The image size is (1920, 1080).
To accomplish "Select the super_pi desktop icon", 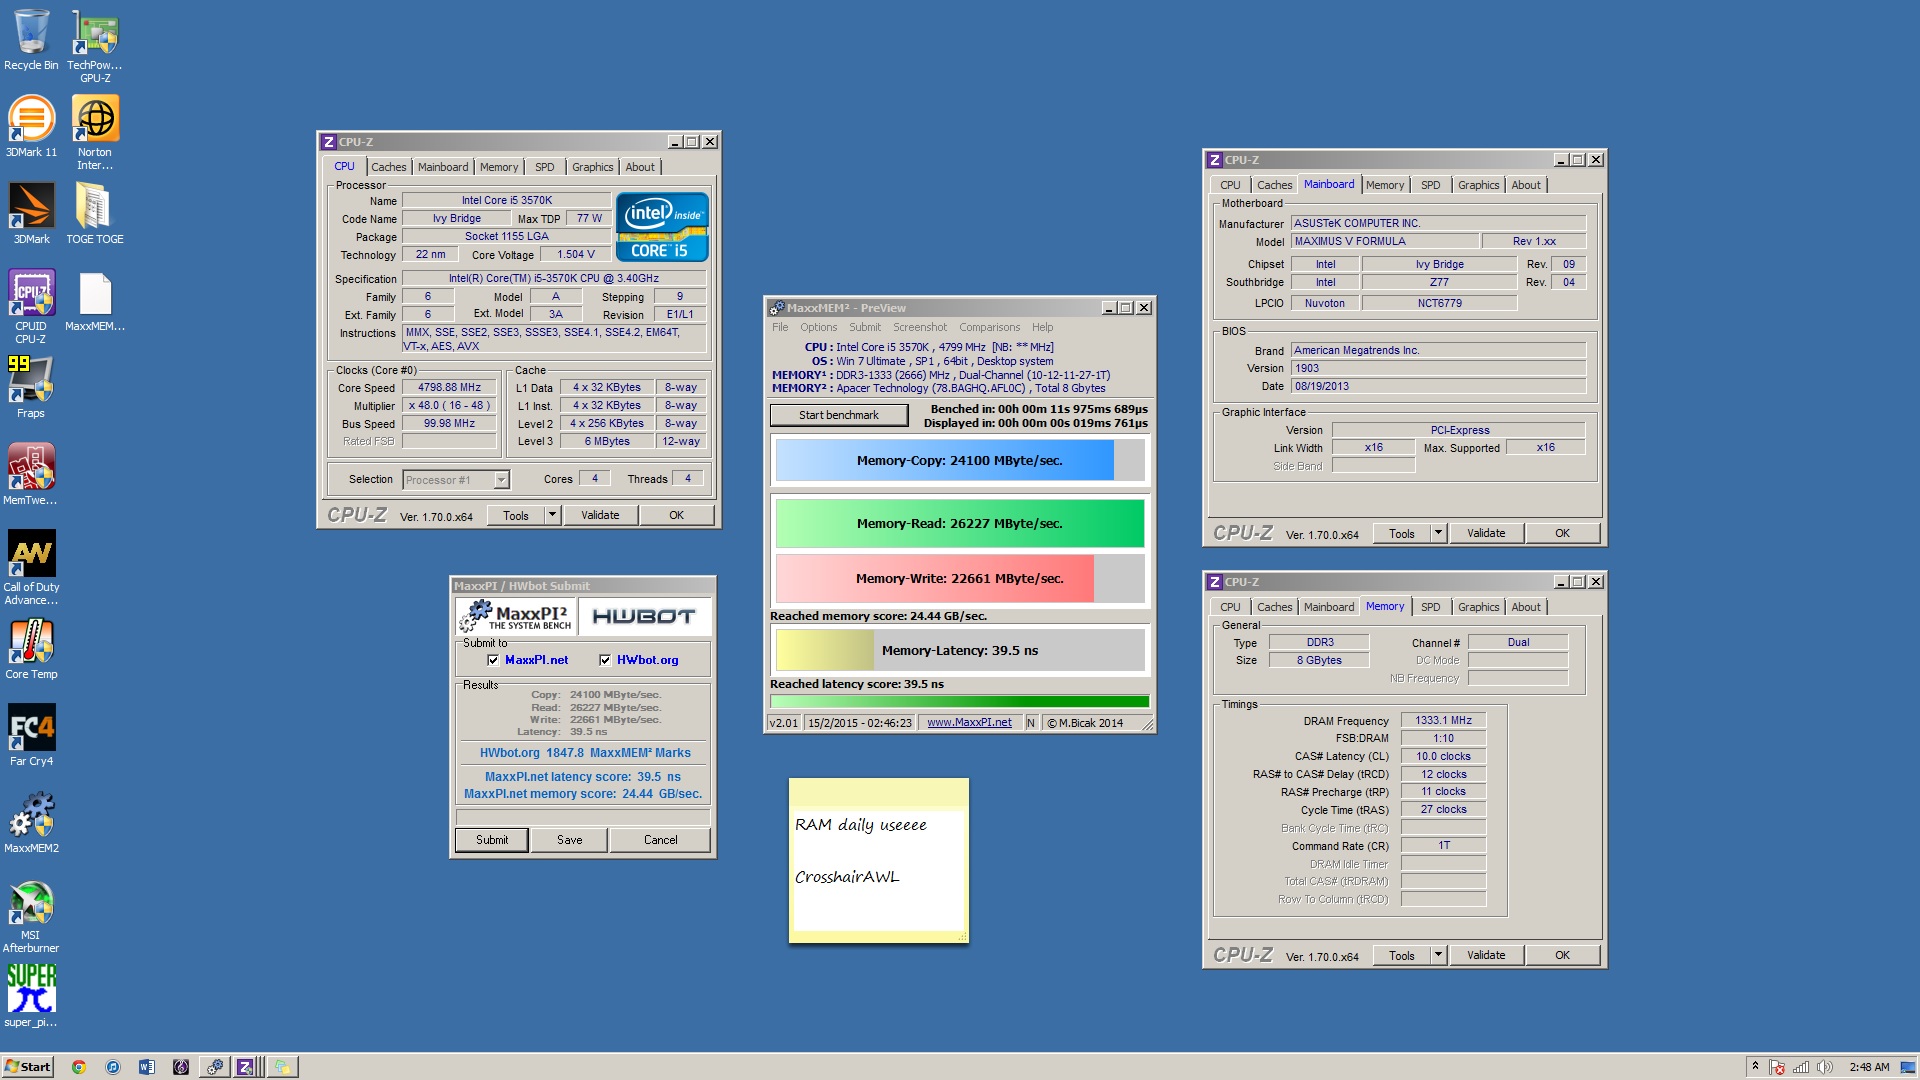I will pyautogui.click(x=31, y=996).
